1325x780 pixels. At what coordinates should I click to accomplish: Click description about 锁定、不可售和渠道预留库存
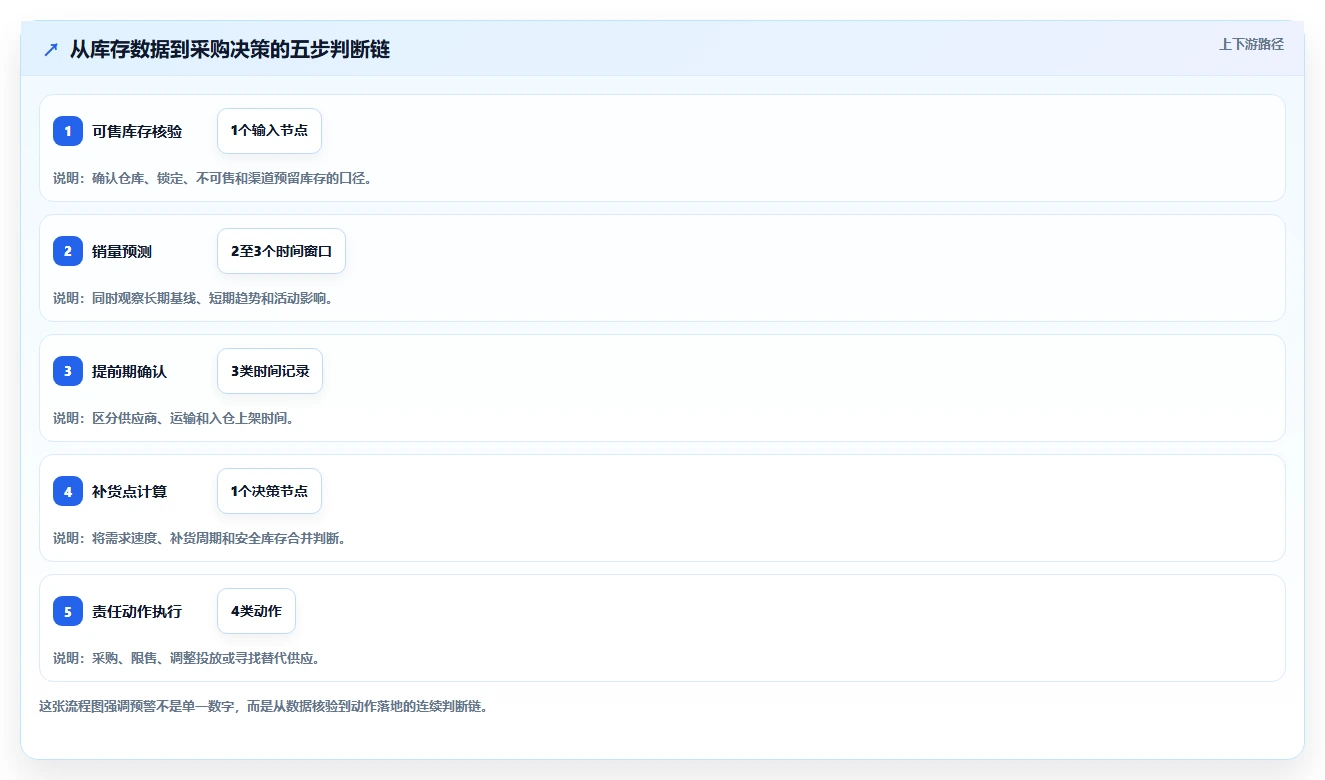coord(213,178)
